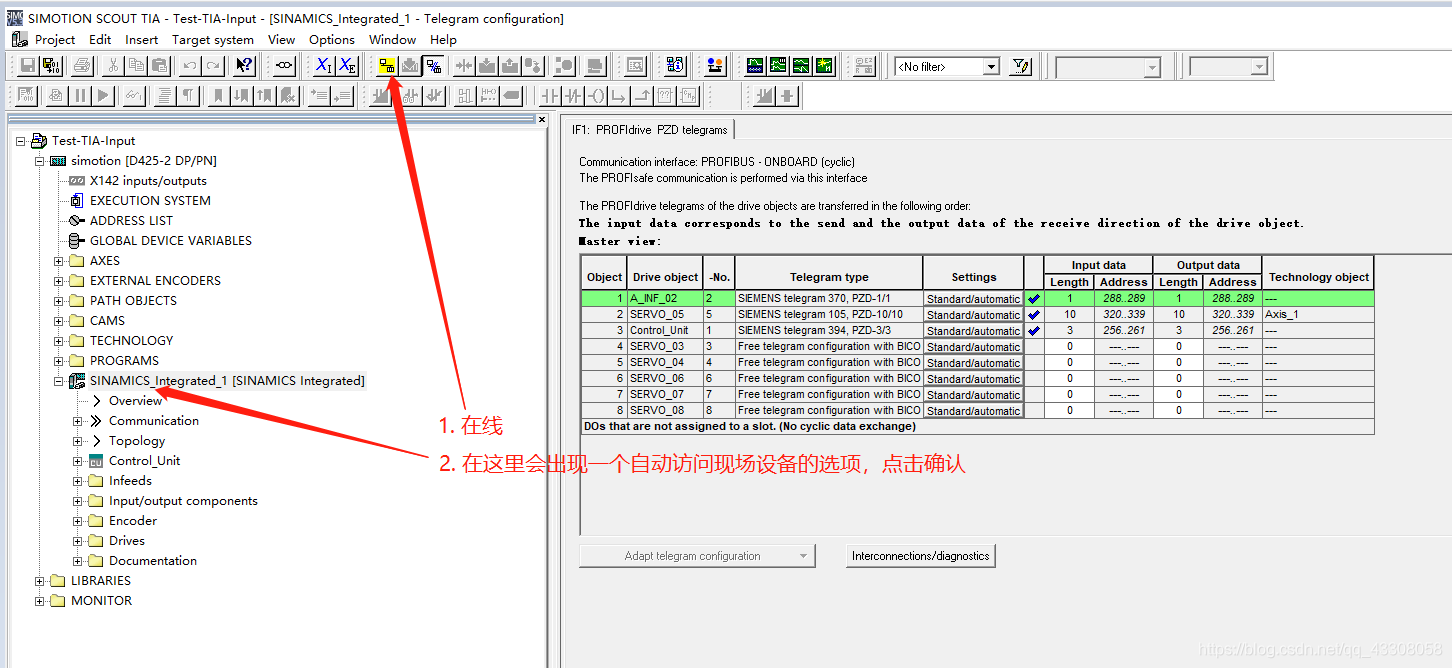The image size is (1452, 668).
Task: Click the Undo arrow toolbar icon
Action: 190,66
